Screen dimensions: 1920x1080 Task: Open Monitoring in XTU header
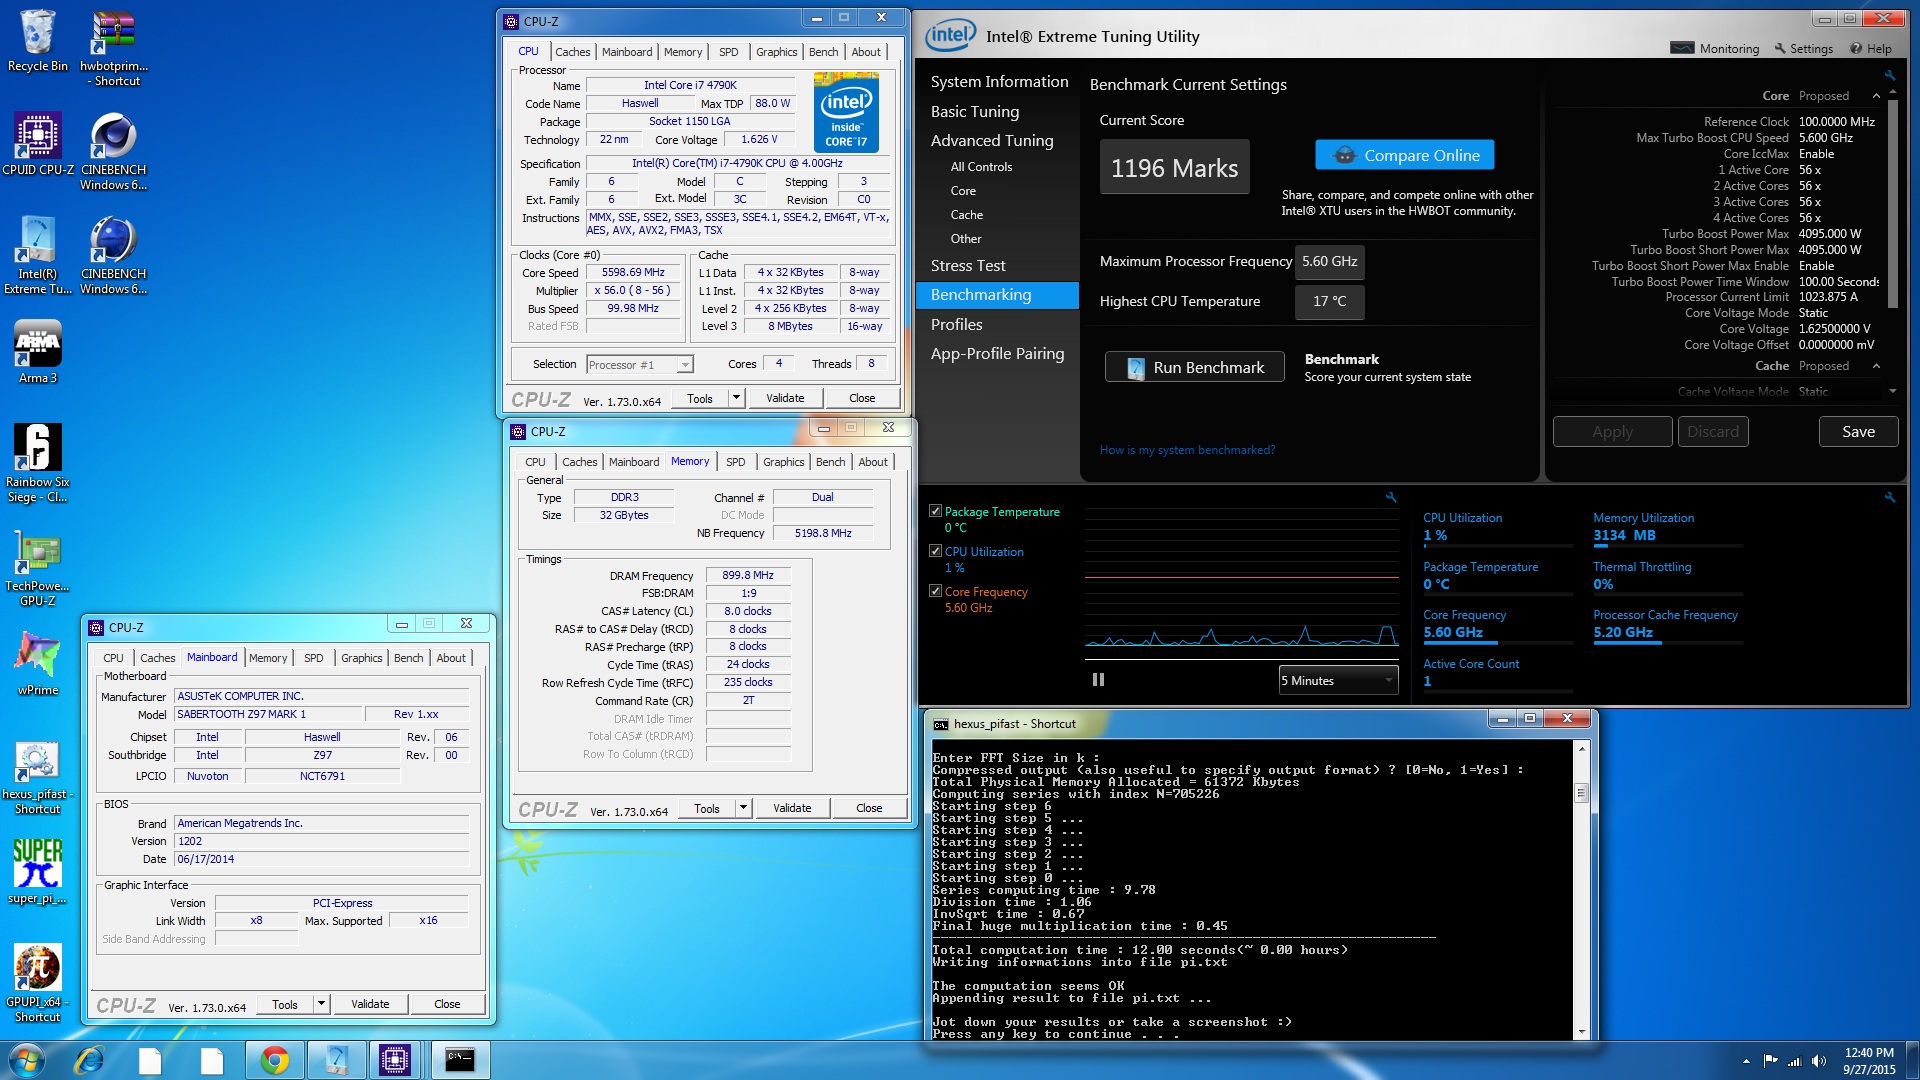1715,48
